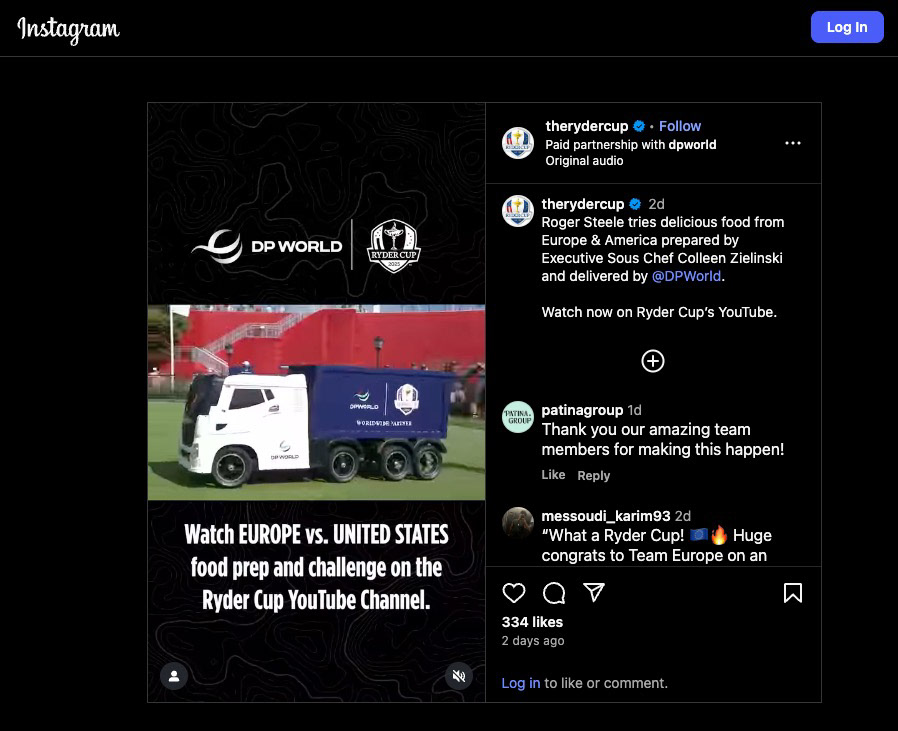
Task: Follow theryder cup account
Action: click(x=680, y=126)
